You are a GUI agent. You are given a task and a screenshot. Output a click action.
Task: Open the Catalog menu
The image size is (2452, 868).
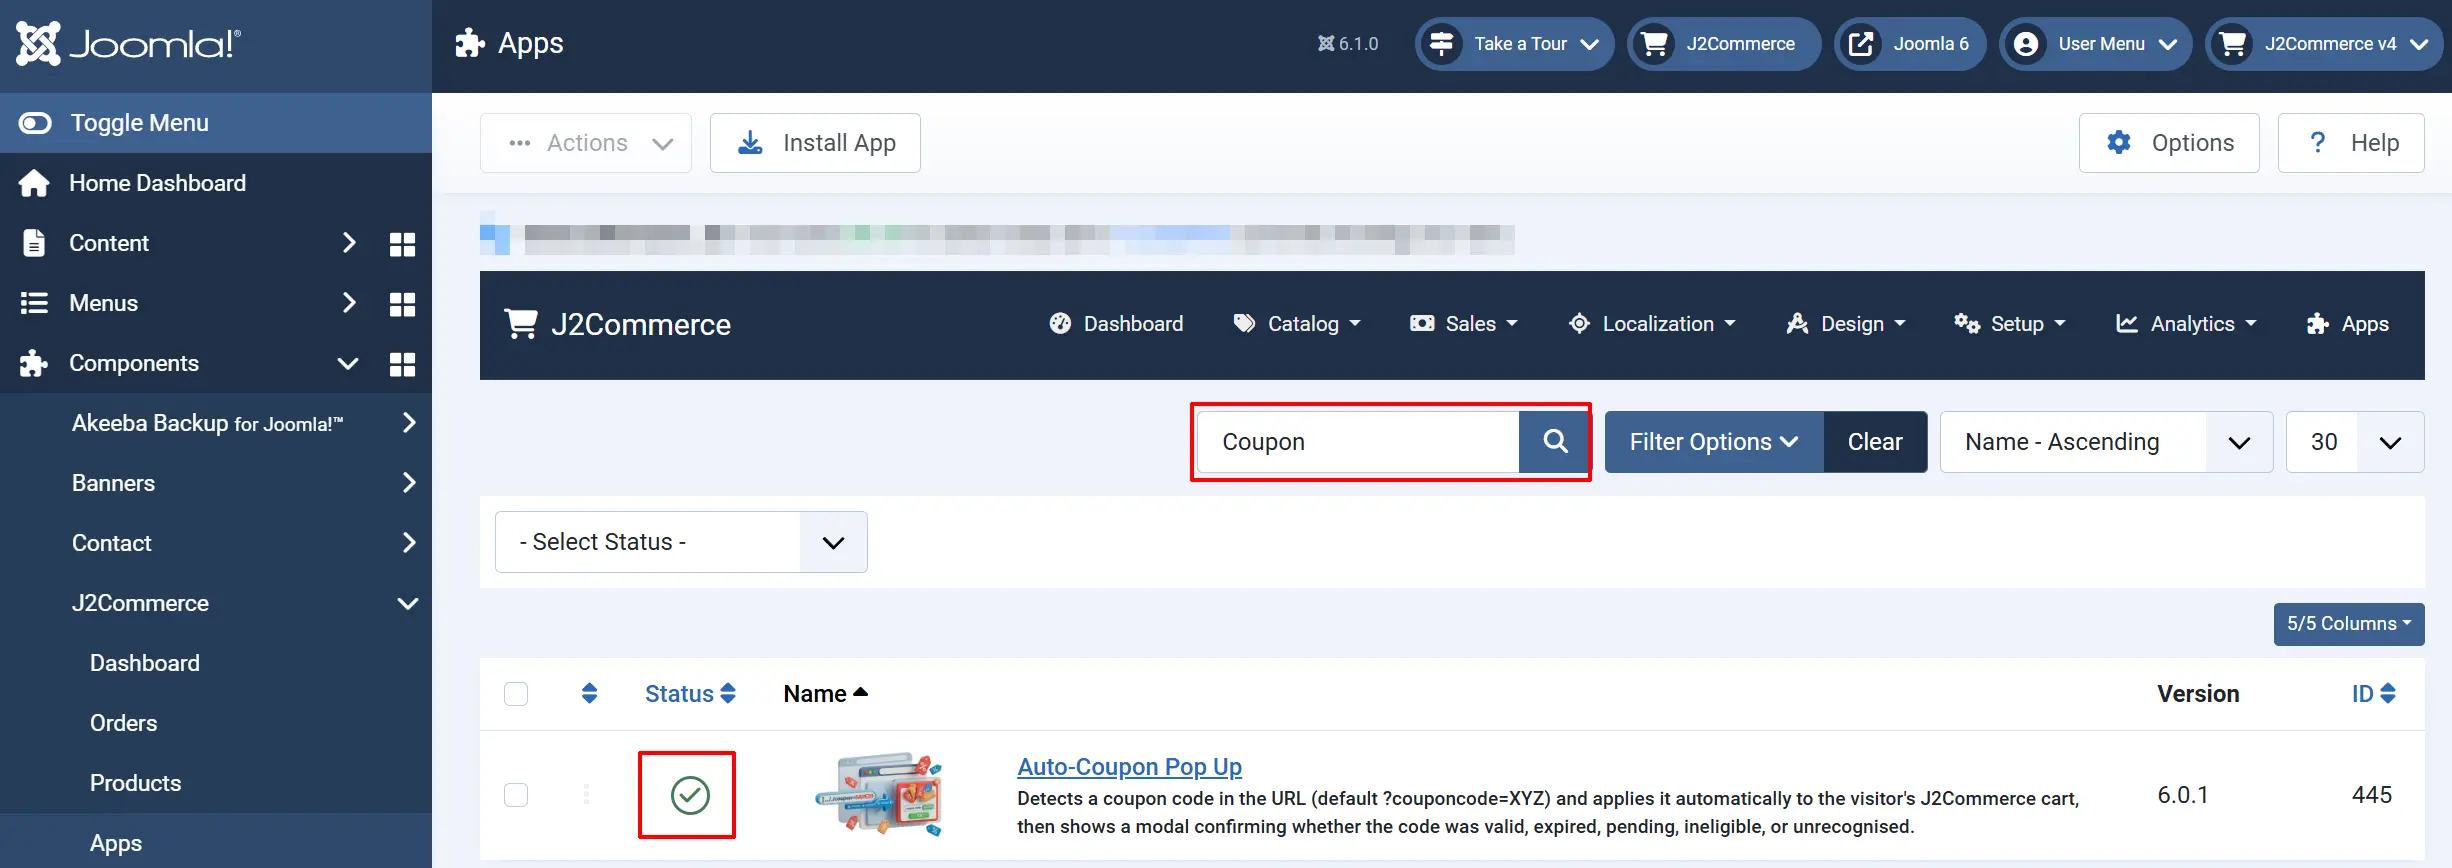tap(1297, 324)
